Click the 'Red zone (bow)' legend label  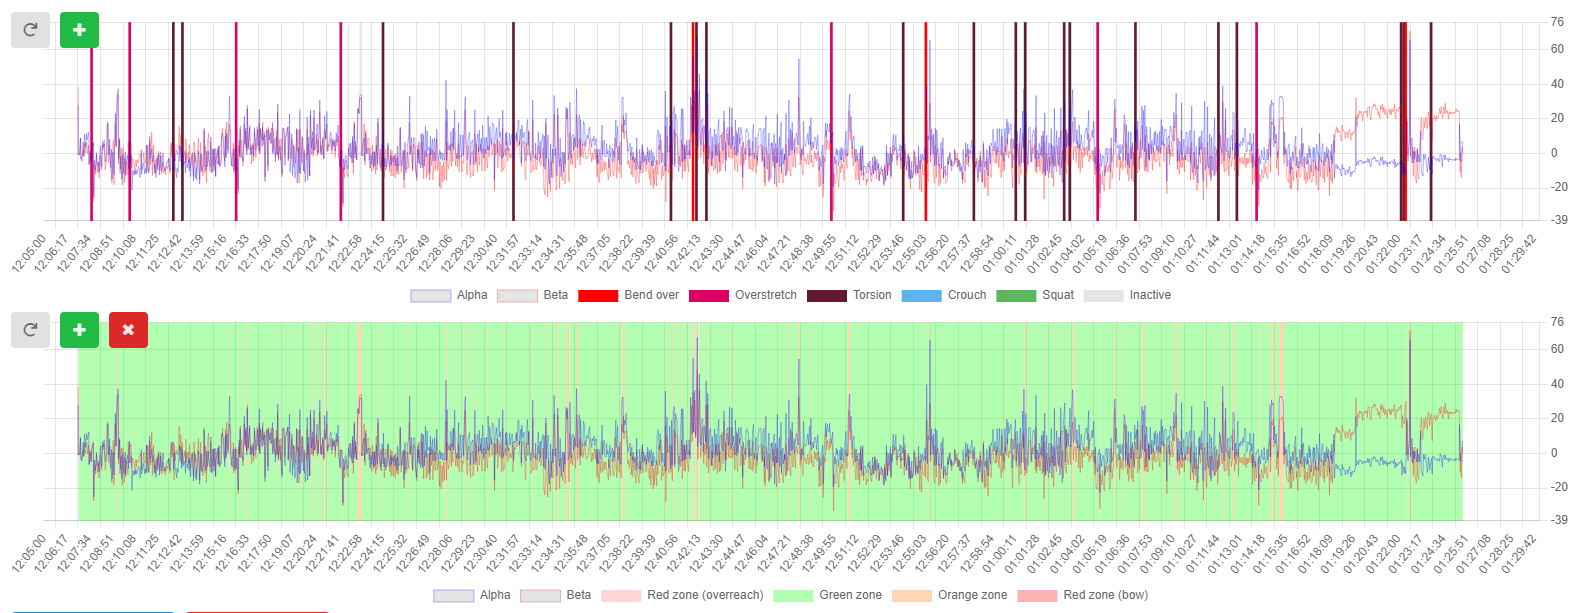(1105, 595)
